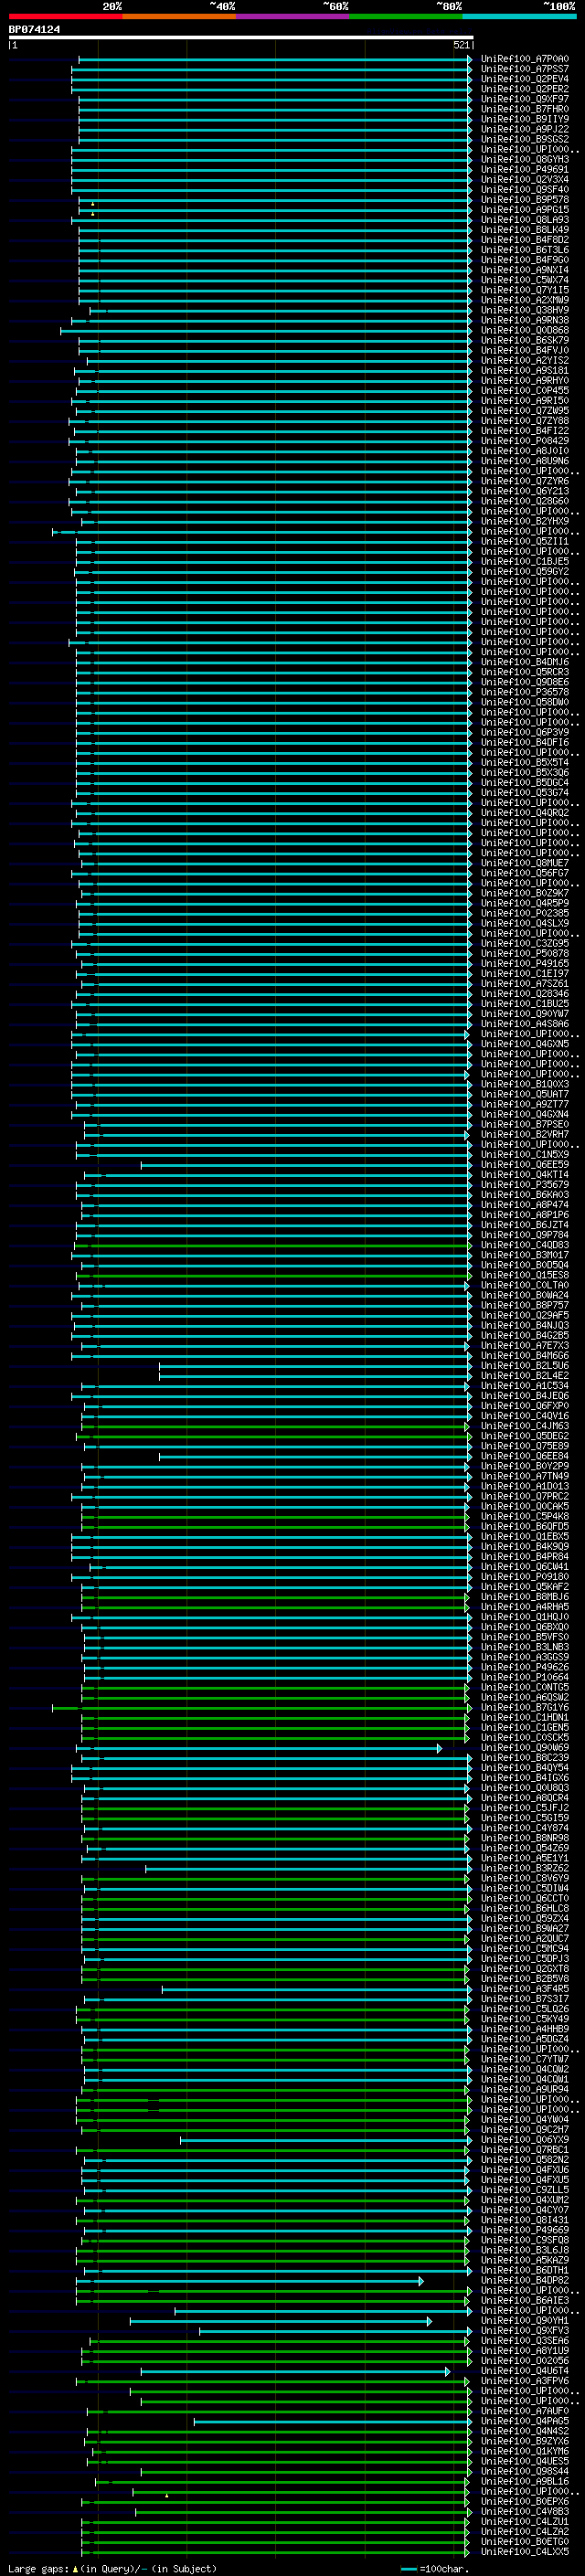Click the query end position 521
Screen dimensions: 585x2576
(462, 45)
